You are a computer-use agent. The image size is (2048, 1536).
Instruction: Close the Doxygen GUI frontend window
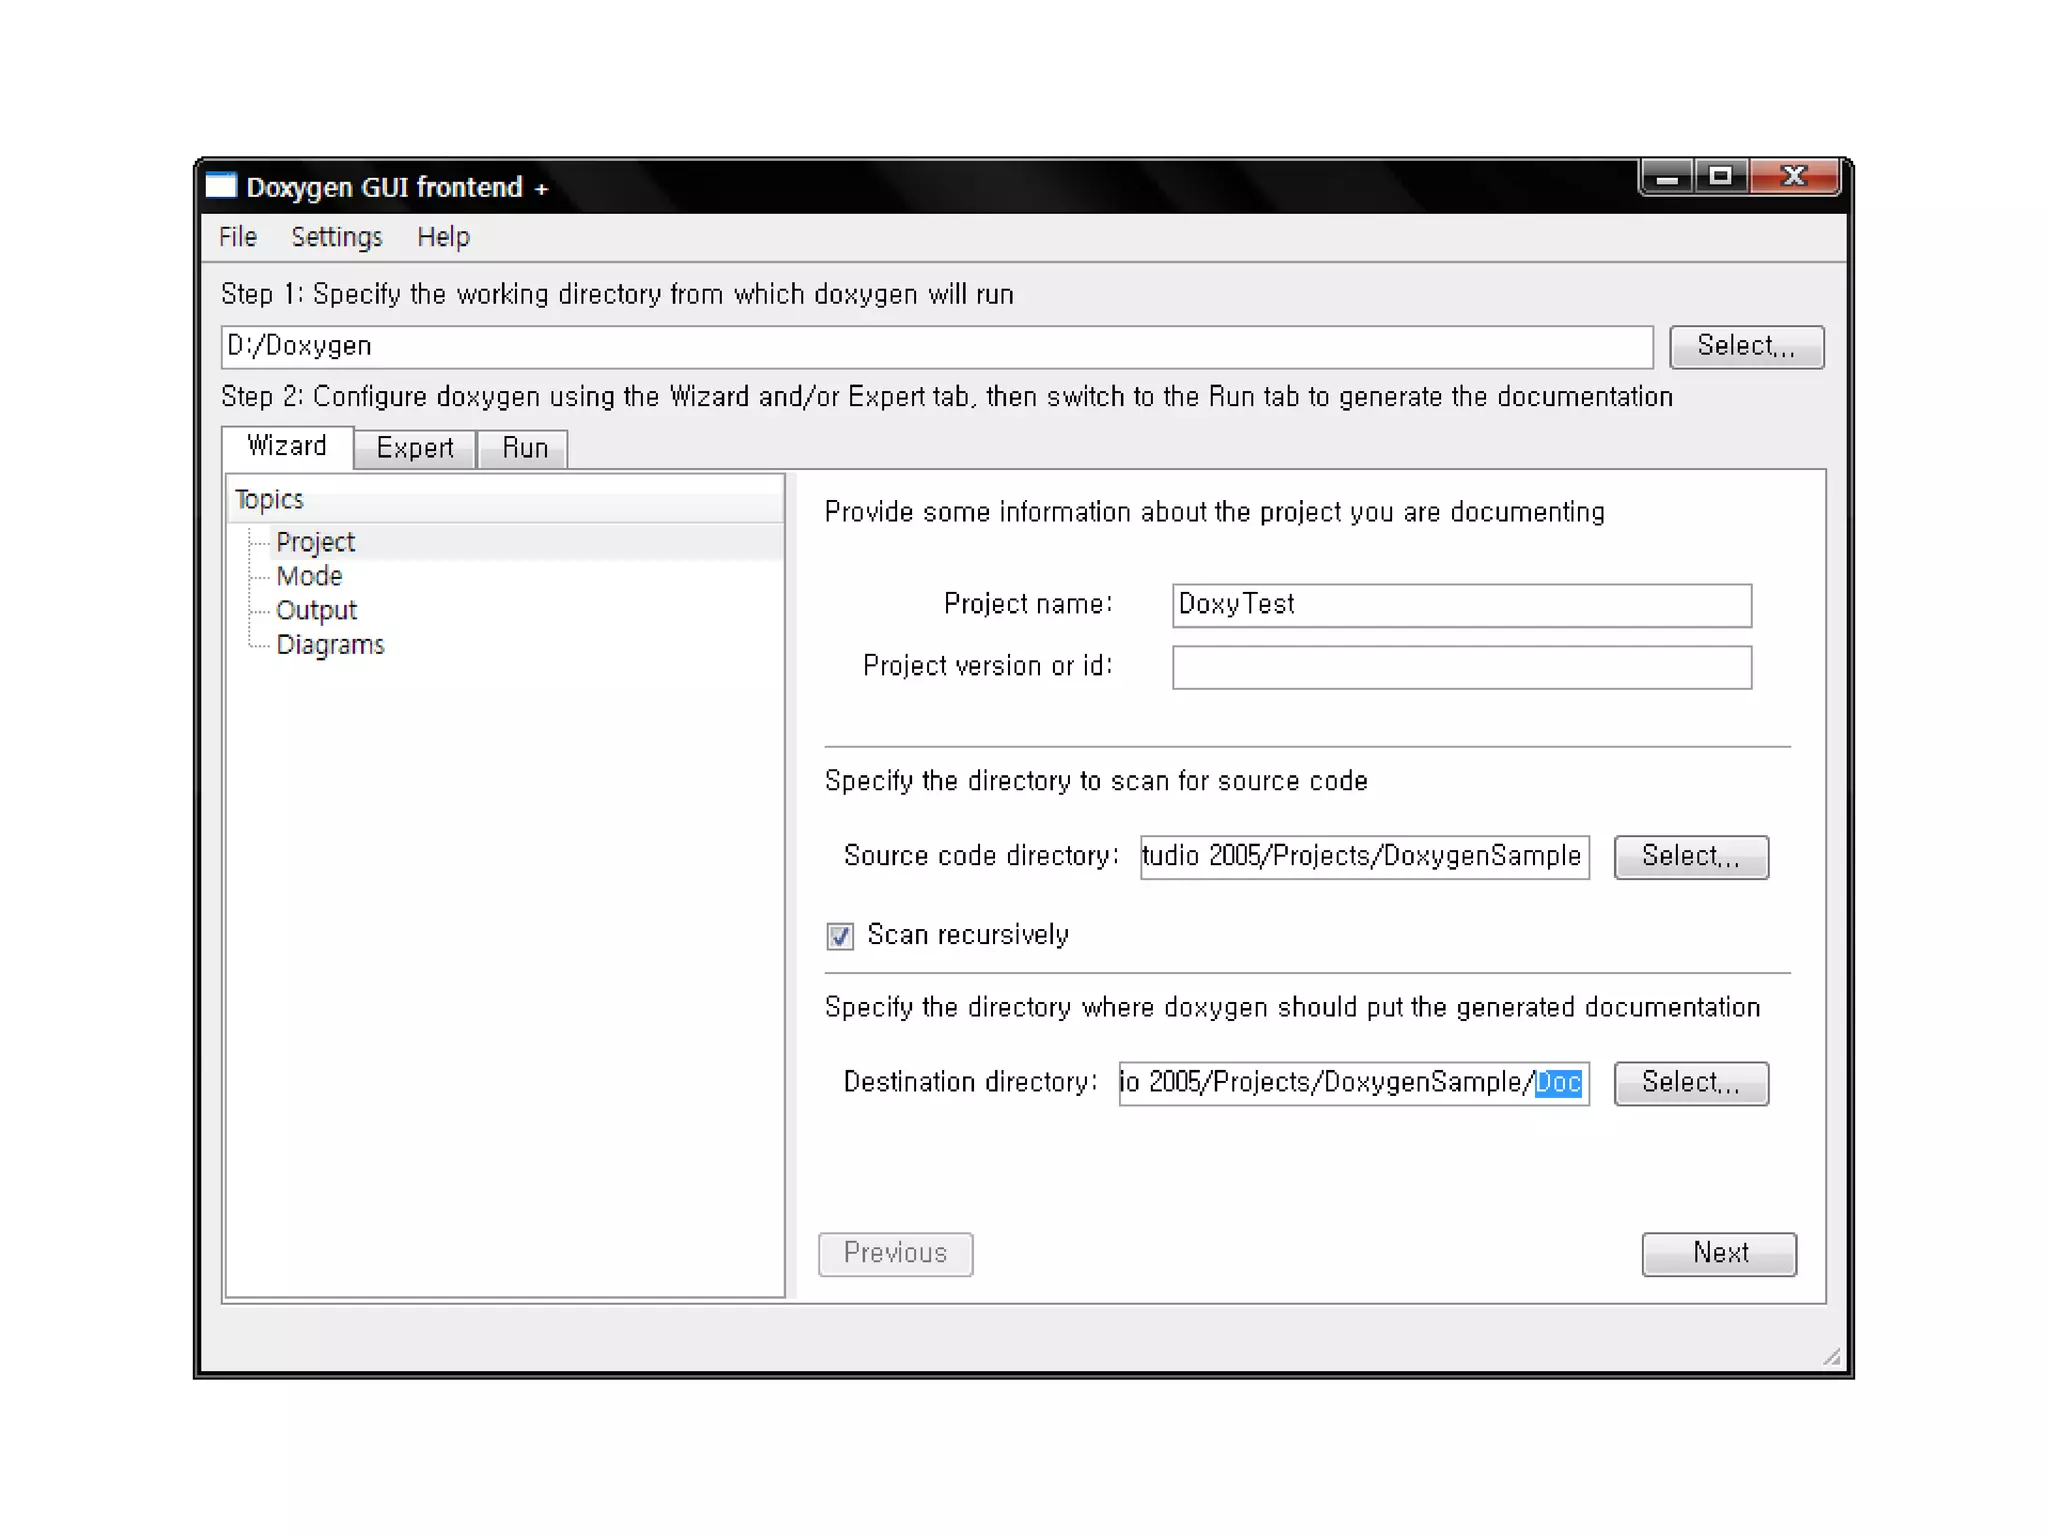pyautogui.click(x=1794, y=177)
